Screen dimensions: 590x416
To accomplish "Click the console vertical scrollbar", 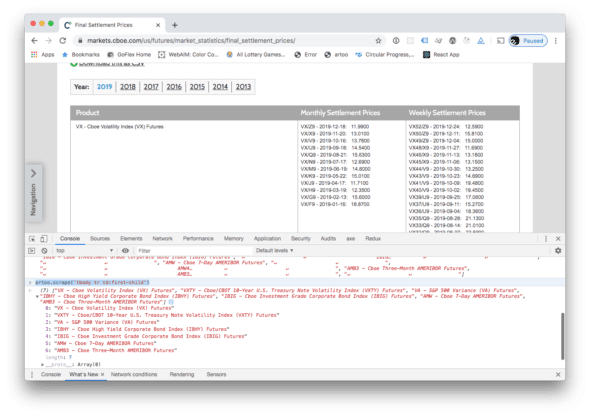I will tap(563, 336).
